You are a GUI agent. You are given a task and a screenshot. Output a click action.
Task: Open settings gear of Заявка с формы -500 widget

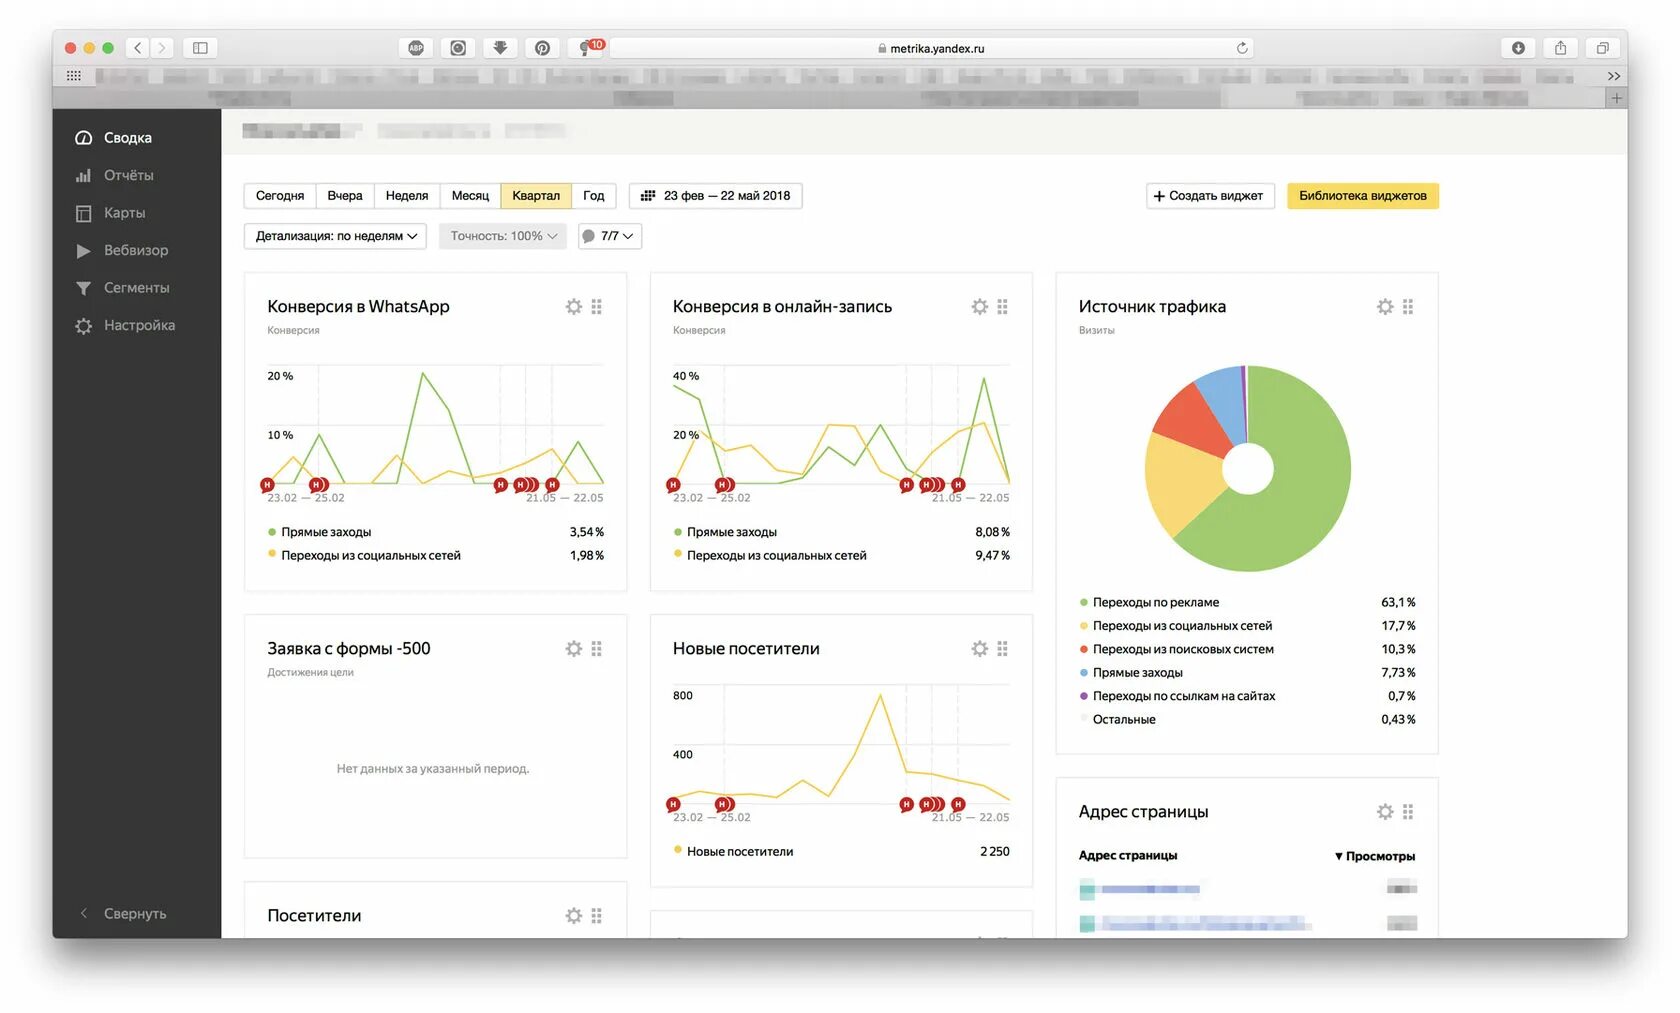pos(574,649)
